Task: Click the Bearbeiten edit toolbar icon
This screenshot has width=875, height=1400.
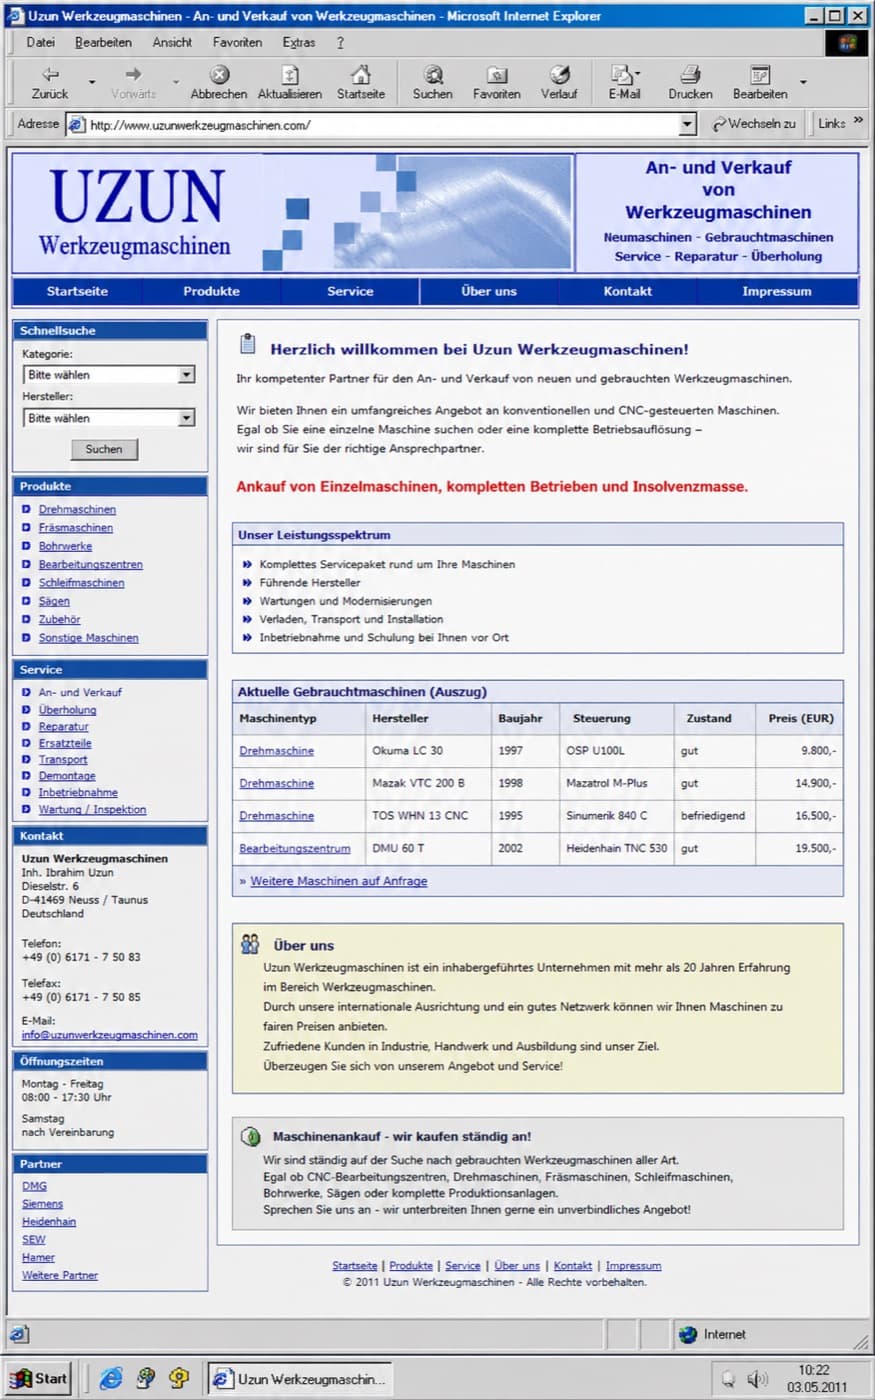Action: click(x=760, y=74)
